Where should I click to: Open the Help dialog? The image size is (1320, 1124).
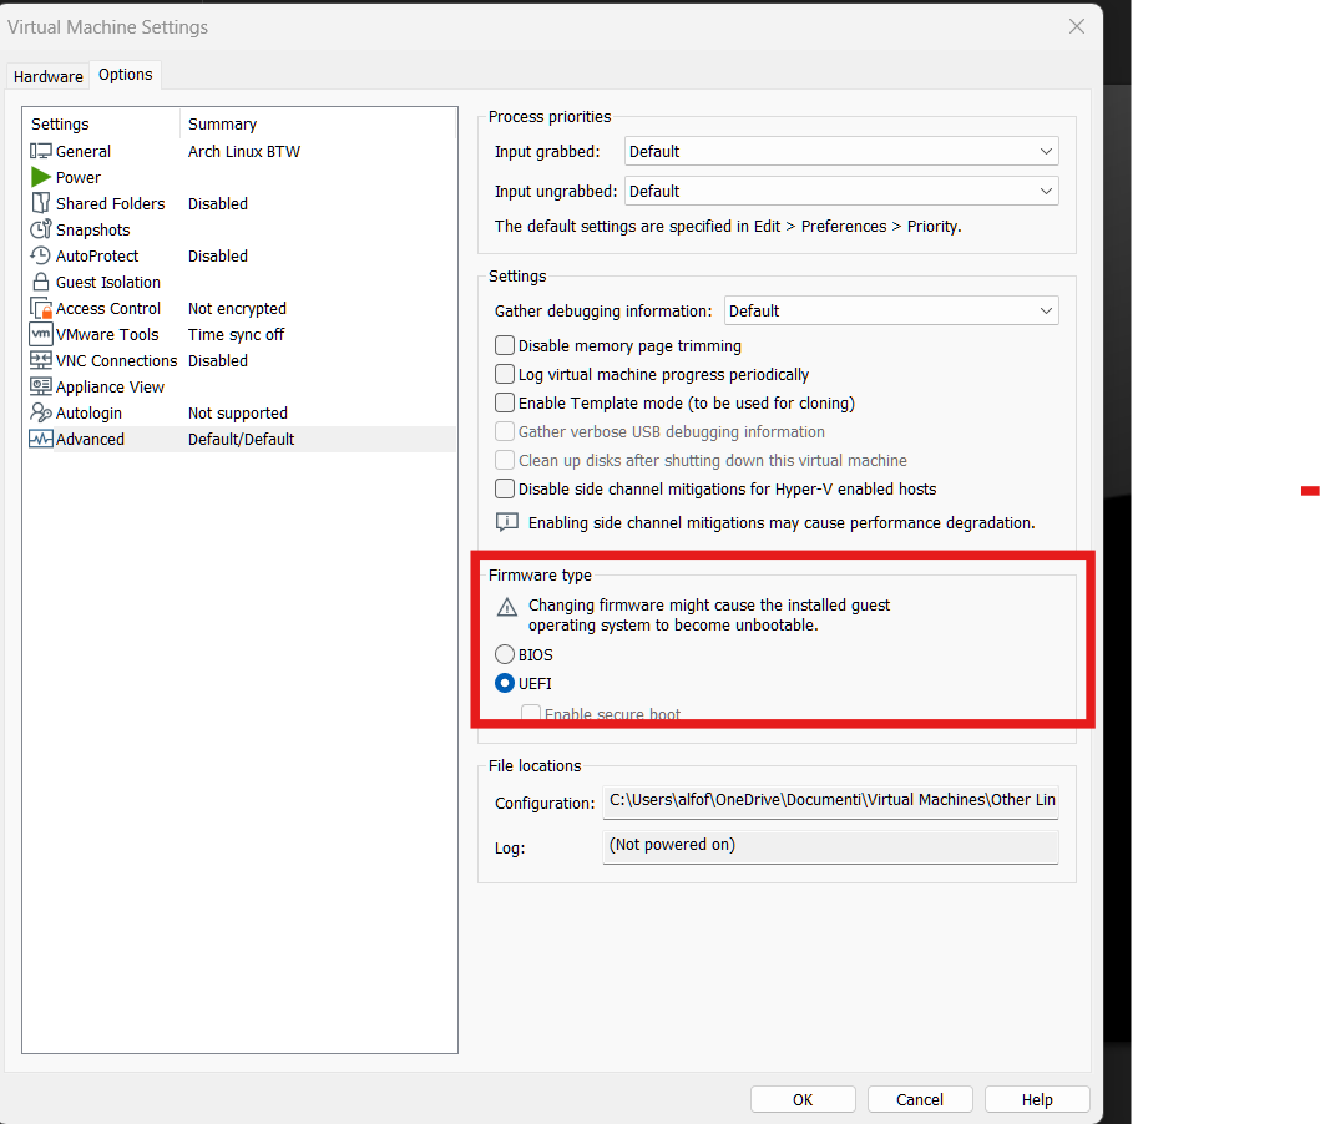(x=1037, y=1098)
